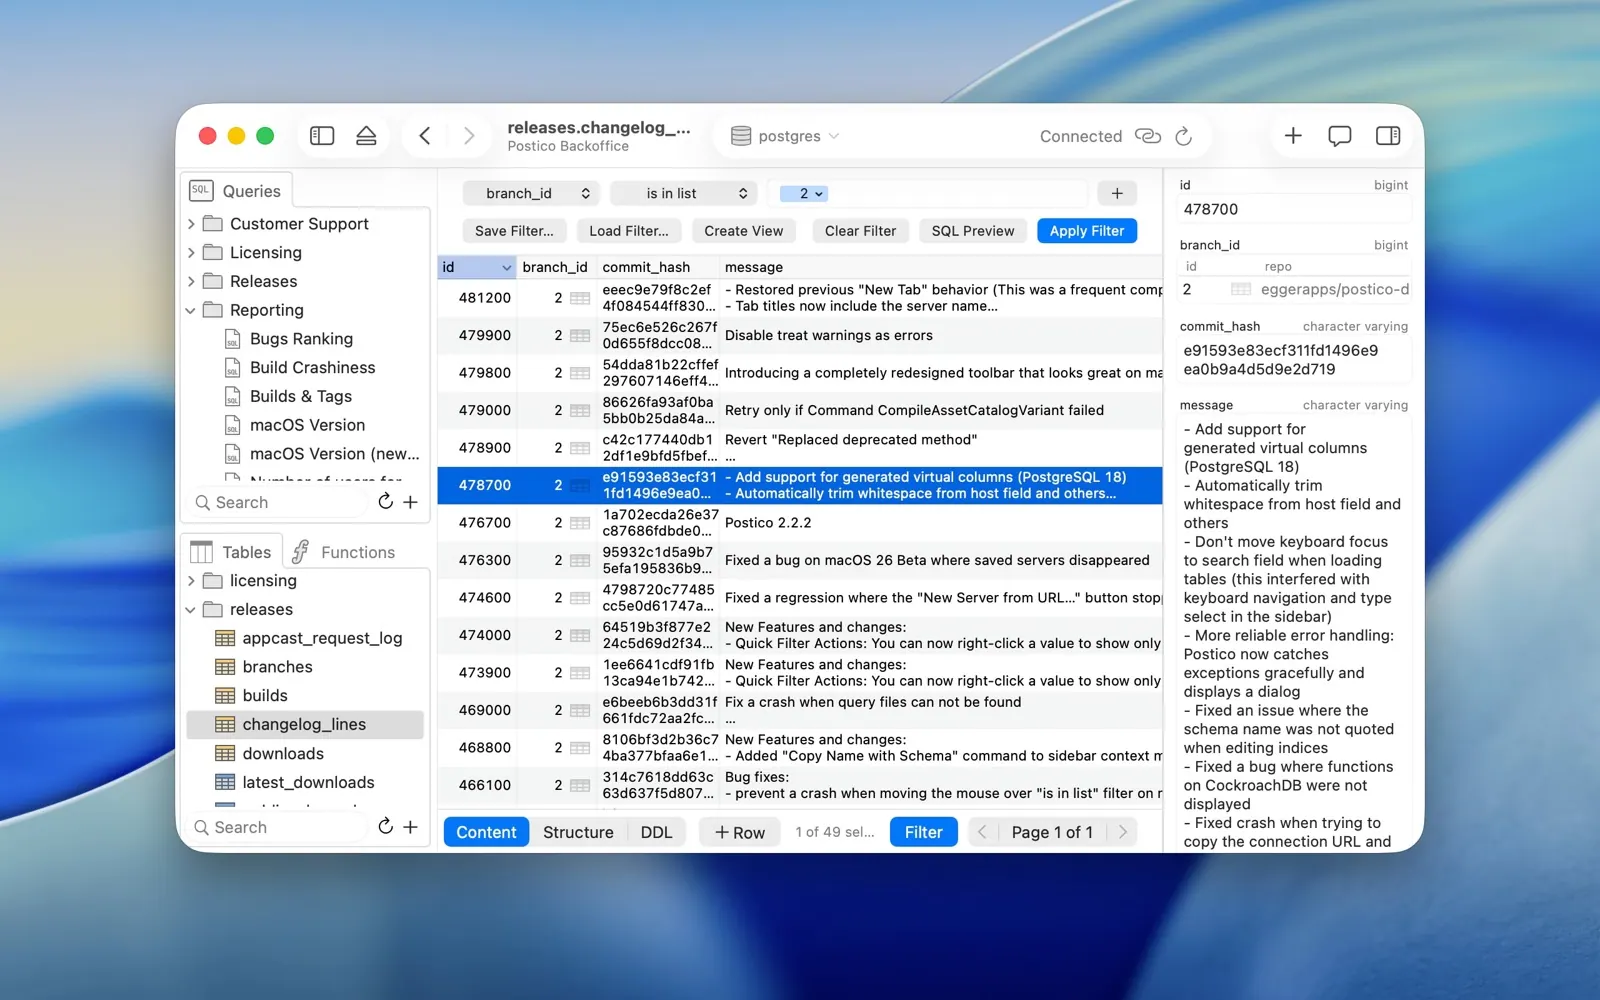Open the branch_id filter column dropdown

pos(531,194)
